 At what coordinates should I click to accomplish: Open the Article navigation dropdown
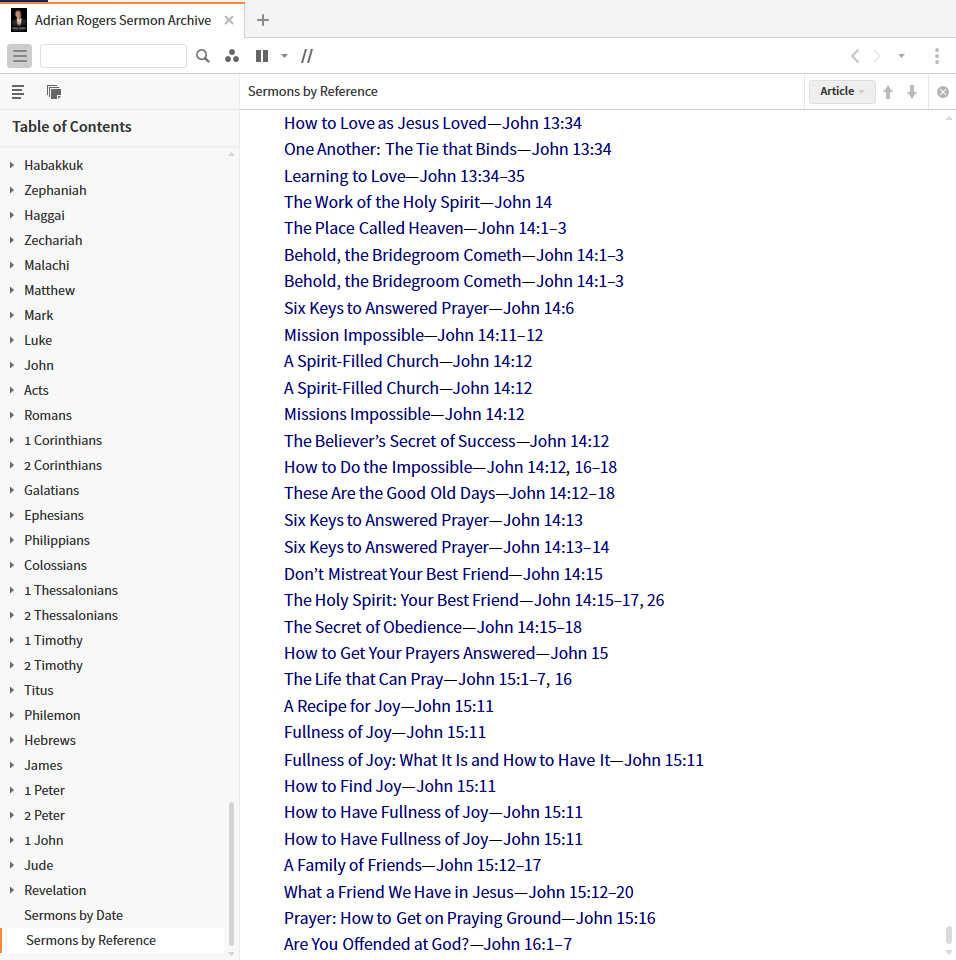pyautogui.click(x=841, y=91)
